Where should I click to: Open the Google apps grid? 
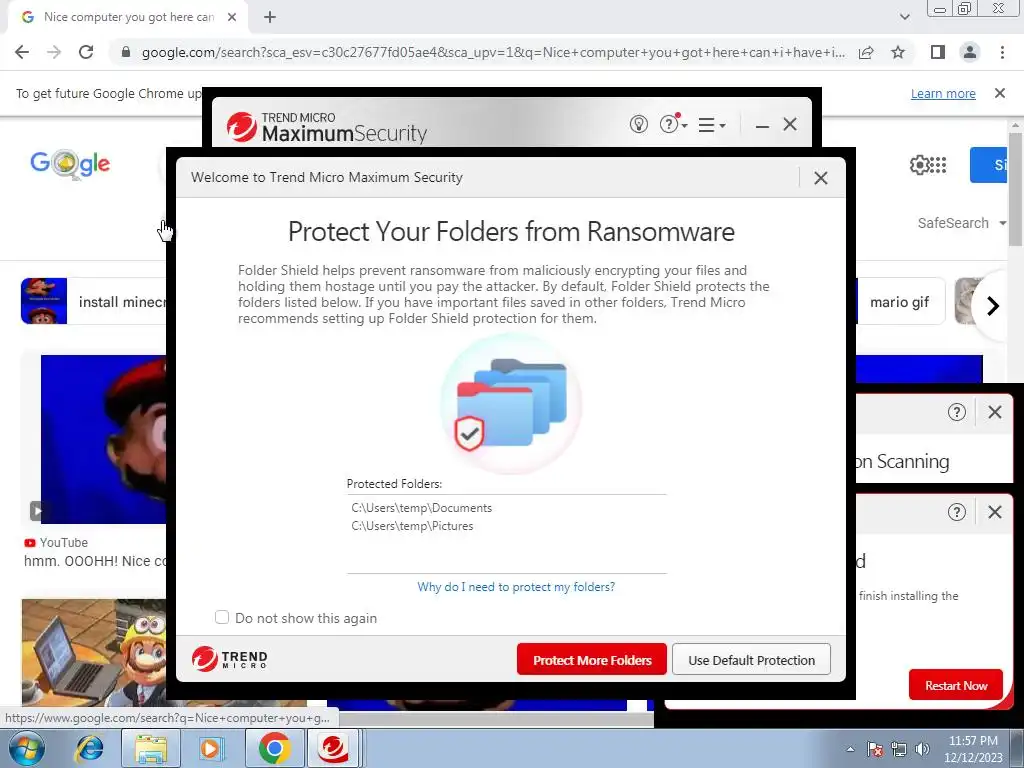938,165
